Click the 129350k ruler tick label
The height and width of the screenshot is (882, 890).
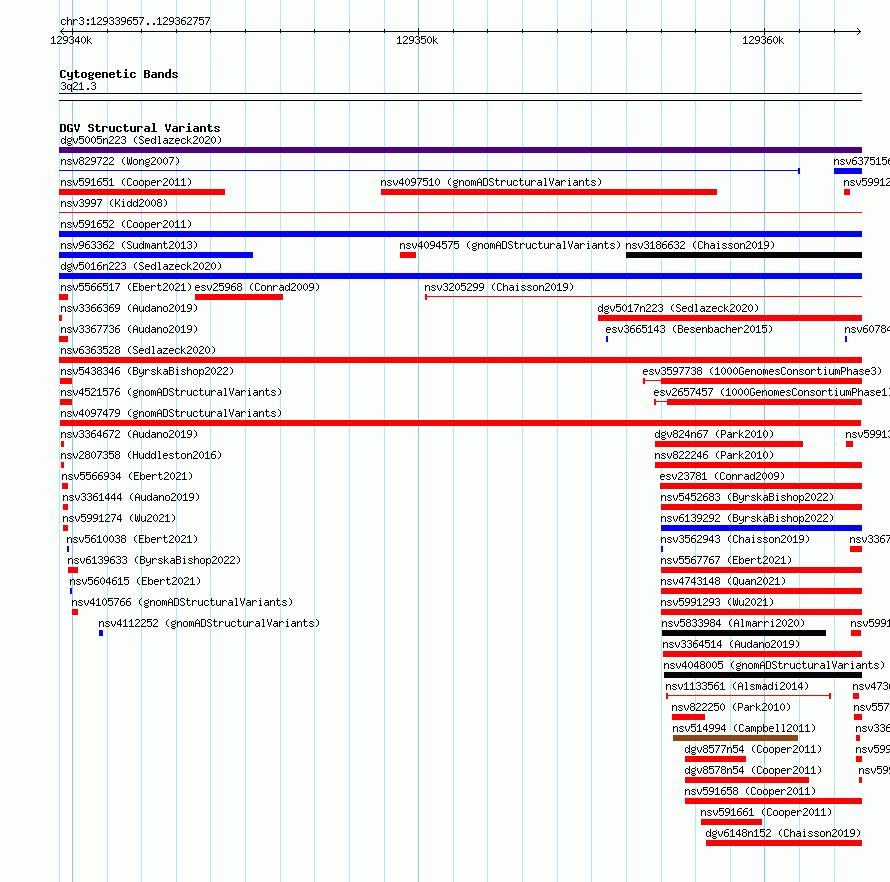417,40
